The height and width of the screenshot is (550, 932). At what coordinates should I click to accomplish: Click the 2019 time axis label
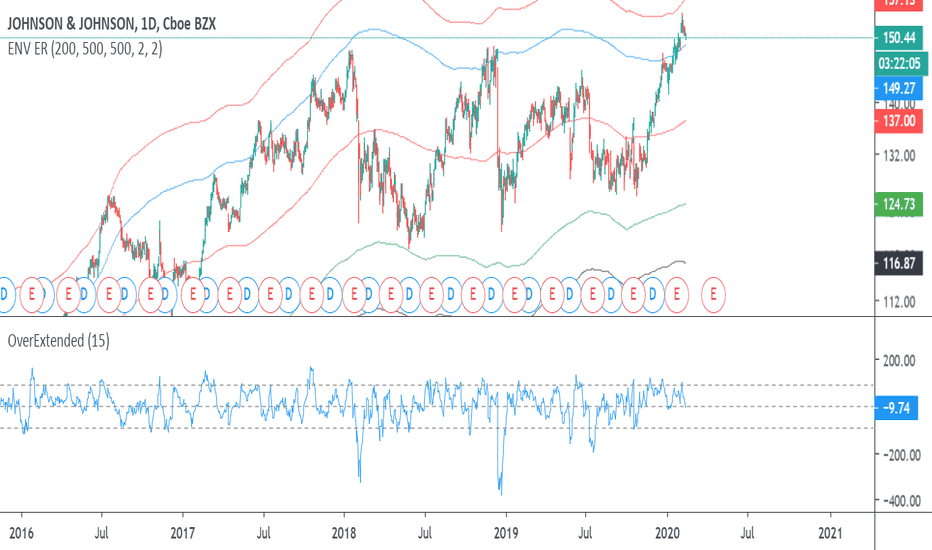(x=506, y=532)
